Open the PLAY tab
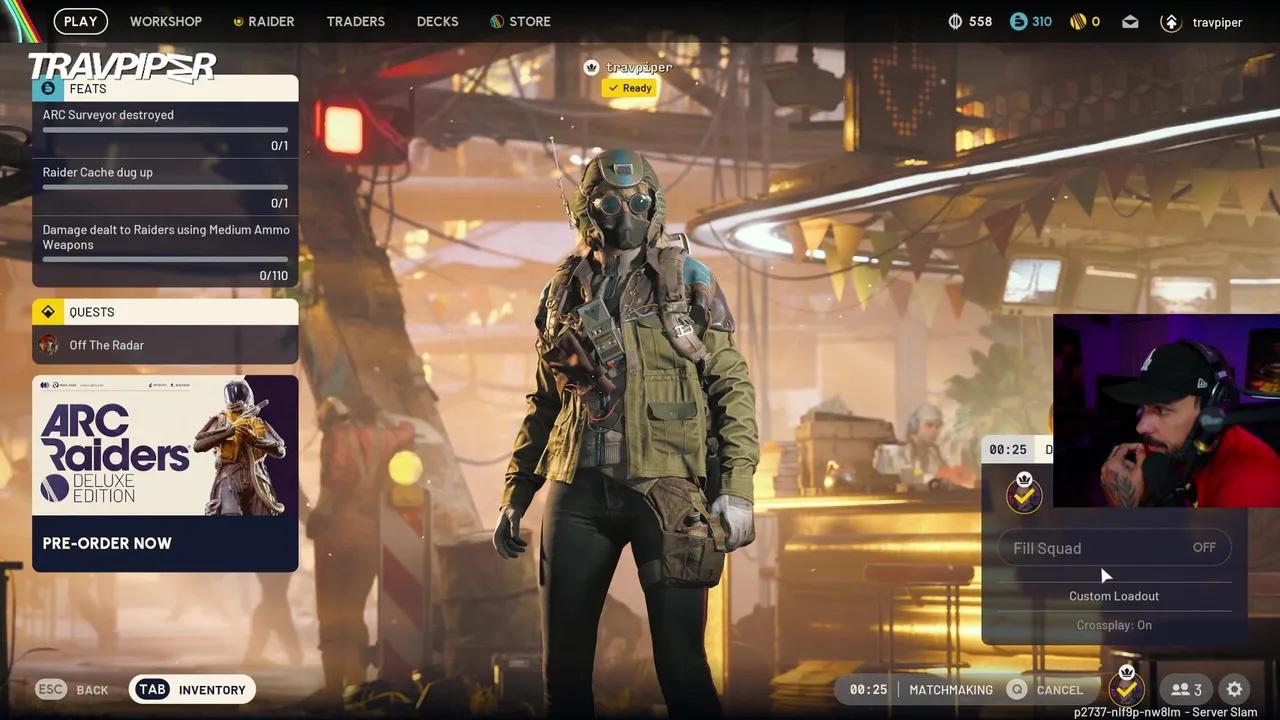 point(81,21)
